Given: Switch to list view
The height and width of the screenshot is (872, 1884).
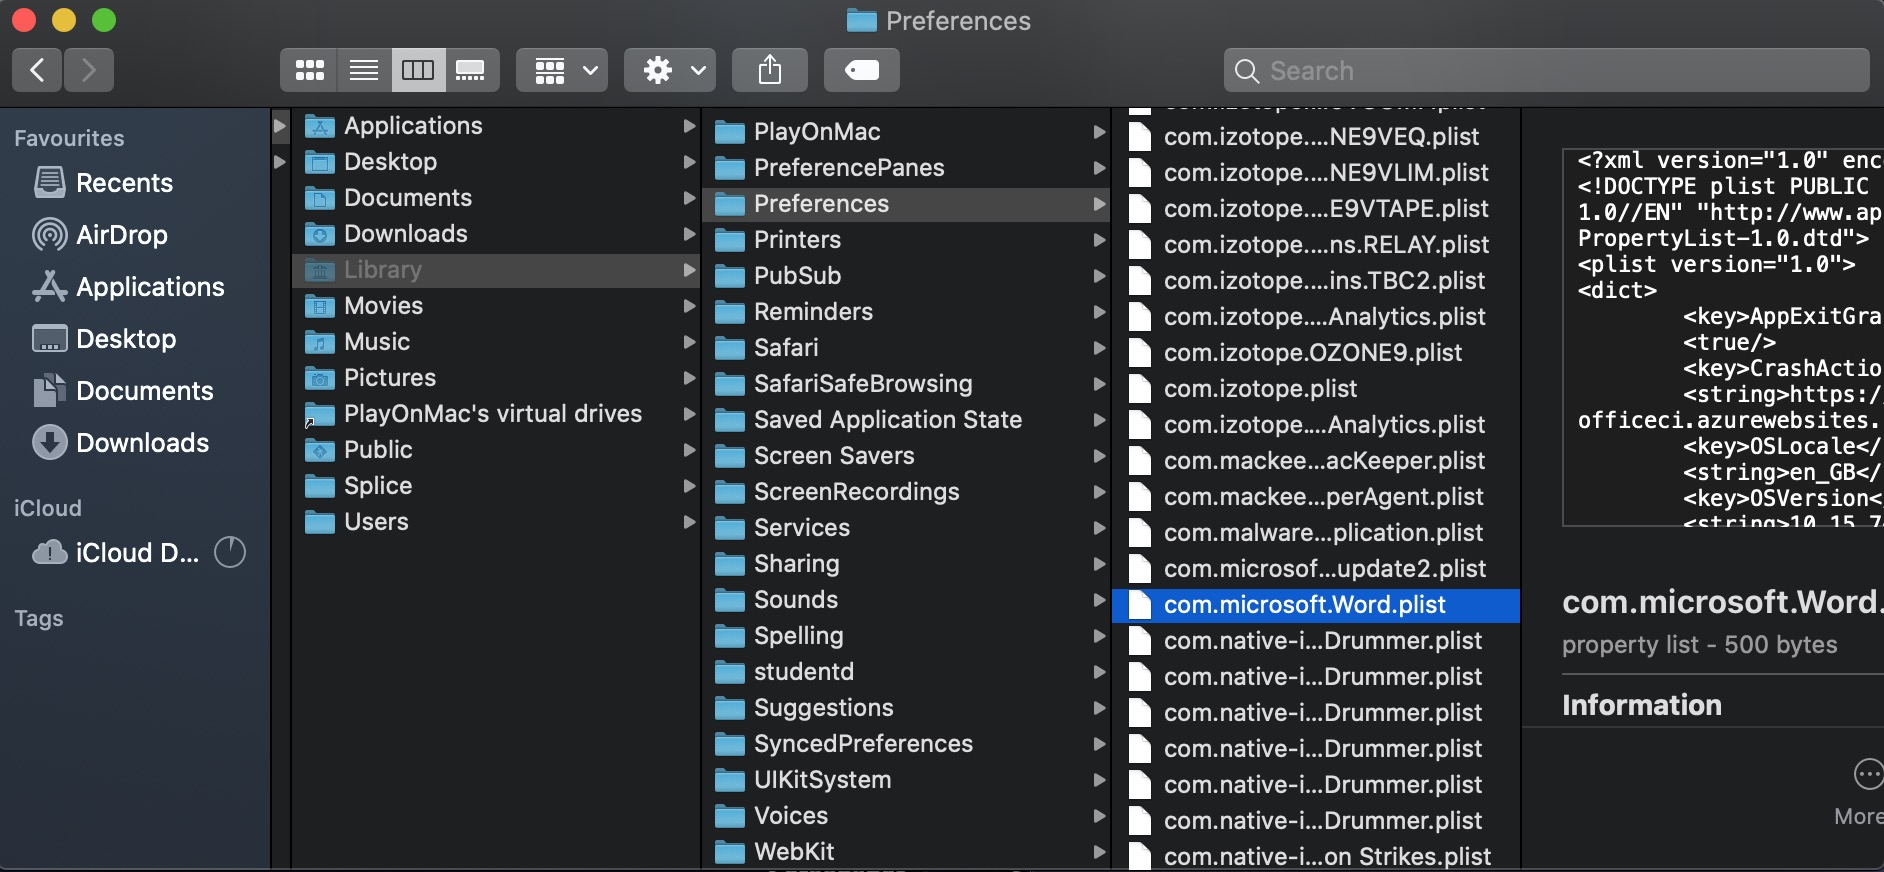Looking at the screenshot, I should click(364, 70).
